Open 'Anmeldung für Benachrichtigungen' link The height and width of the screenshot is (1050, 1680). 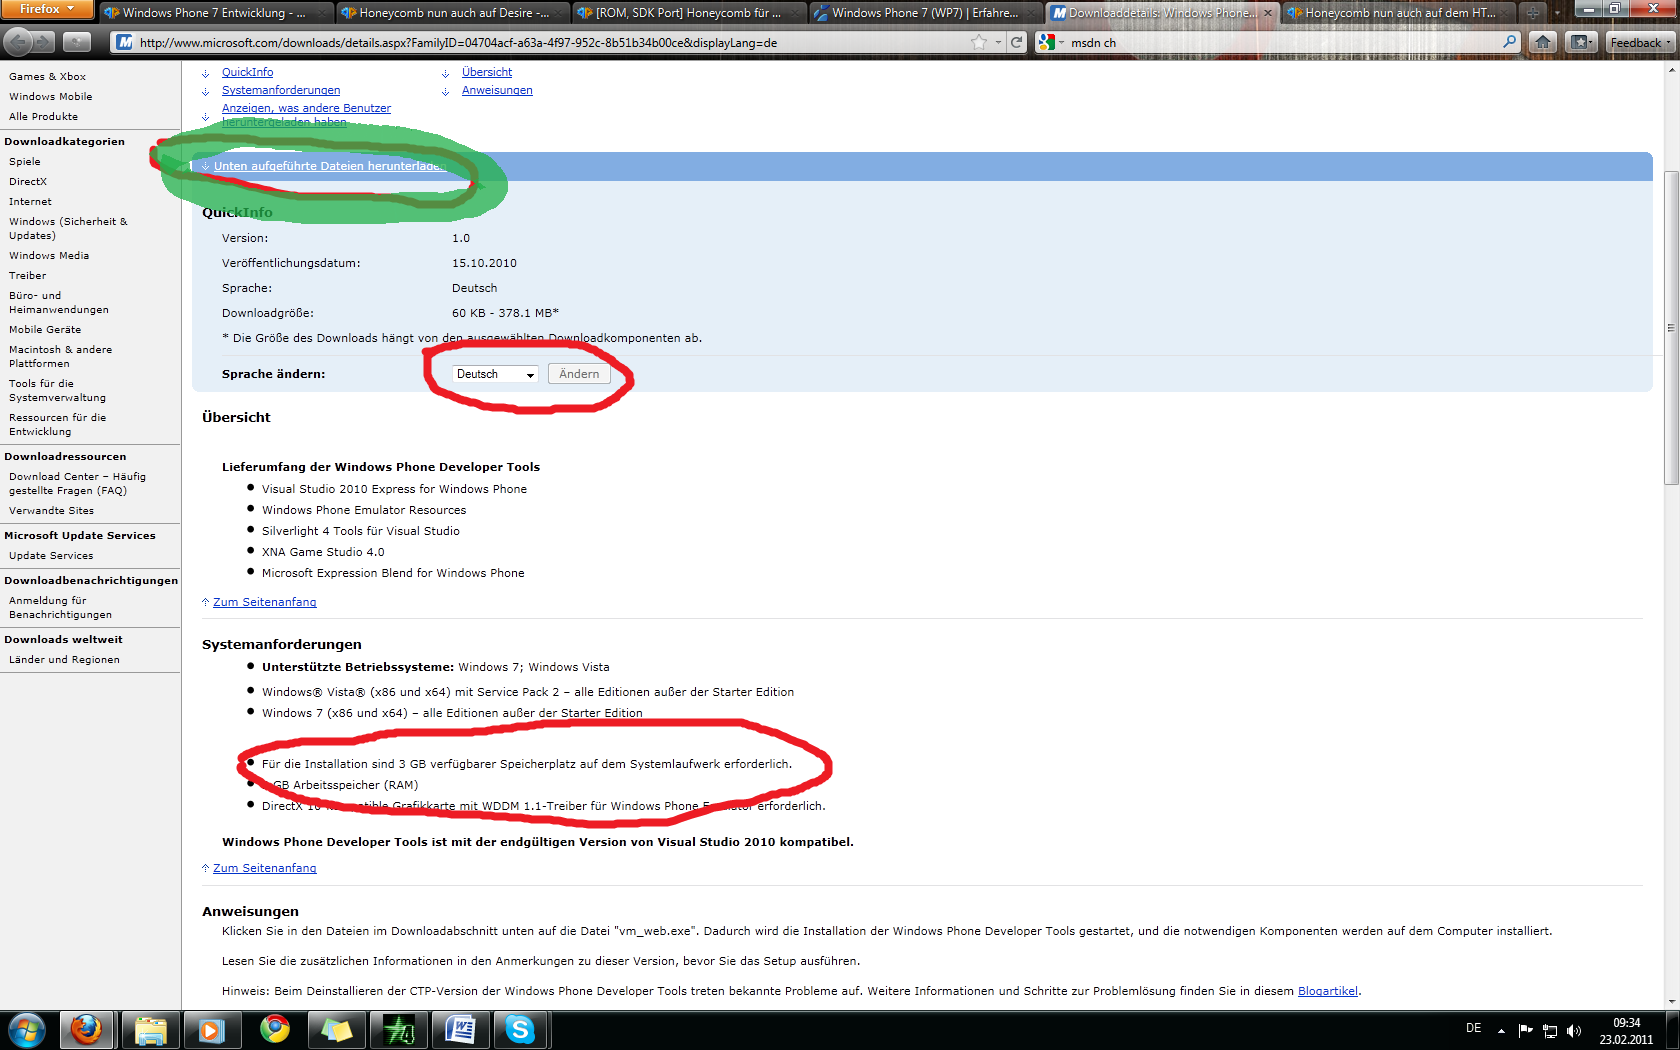coord(60,607)
